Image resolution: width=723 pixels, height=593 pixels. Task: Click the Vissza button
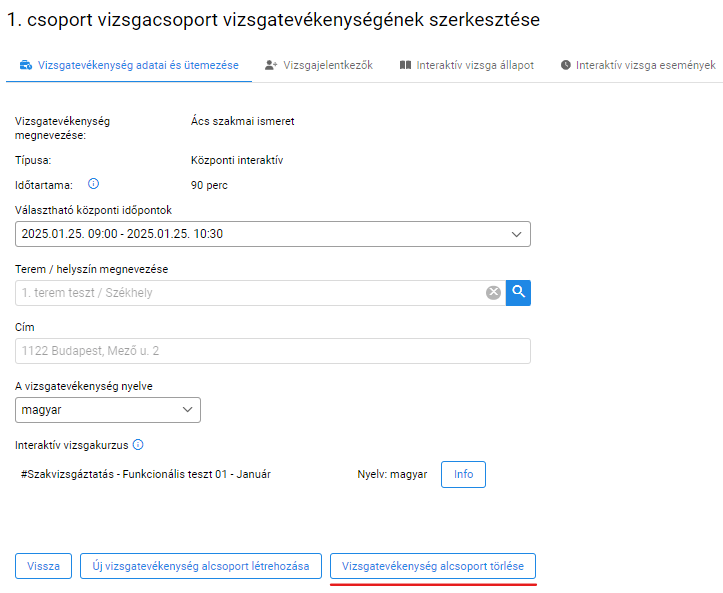[43, 566]
